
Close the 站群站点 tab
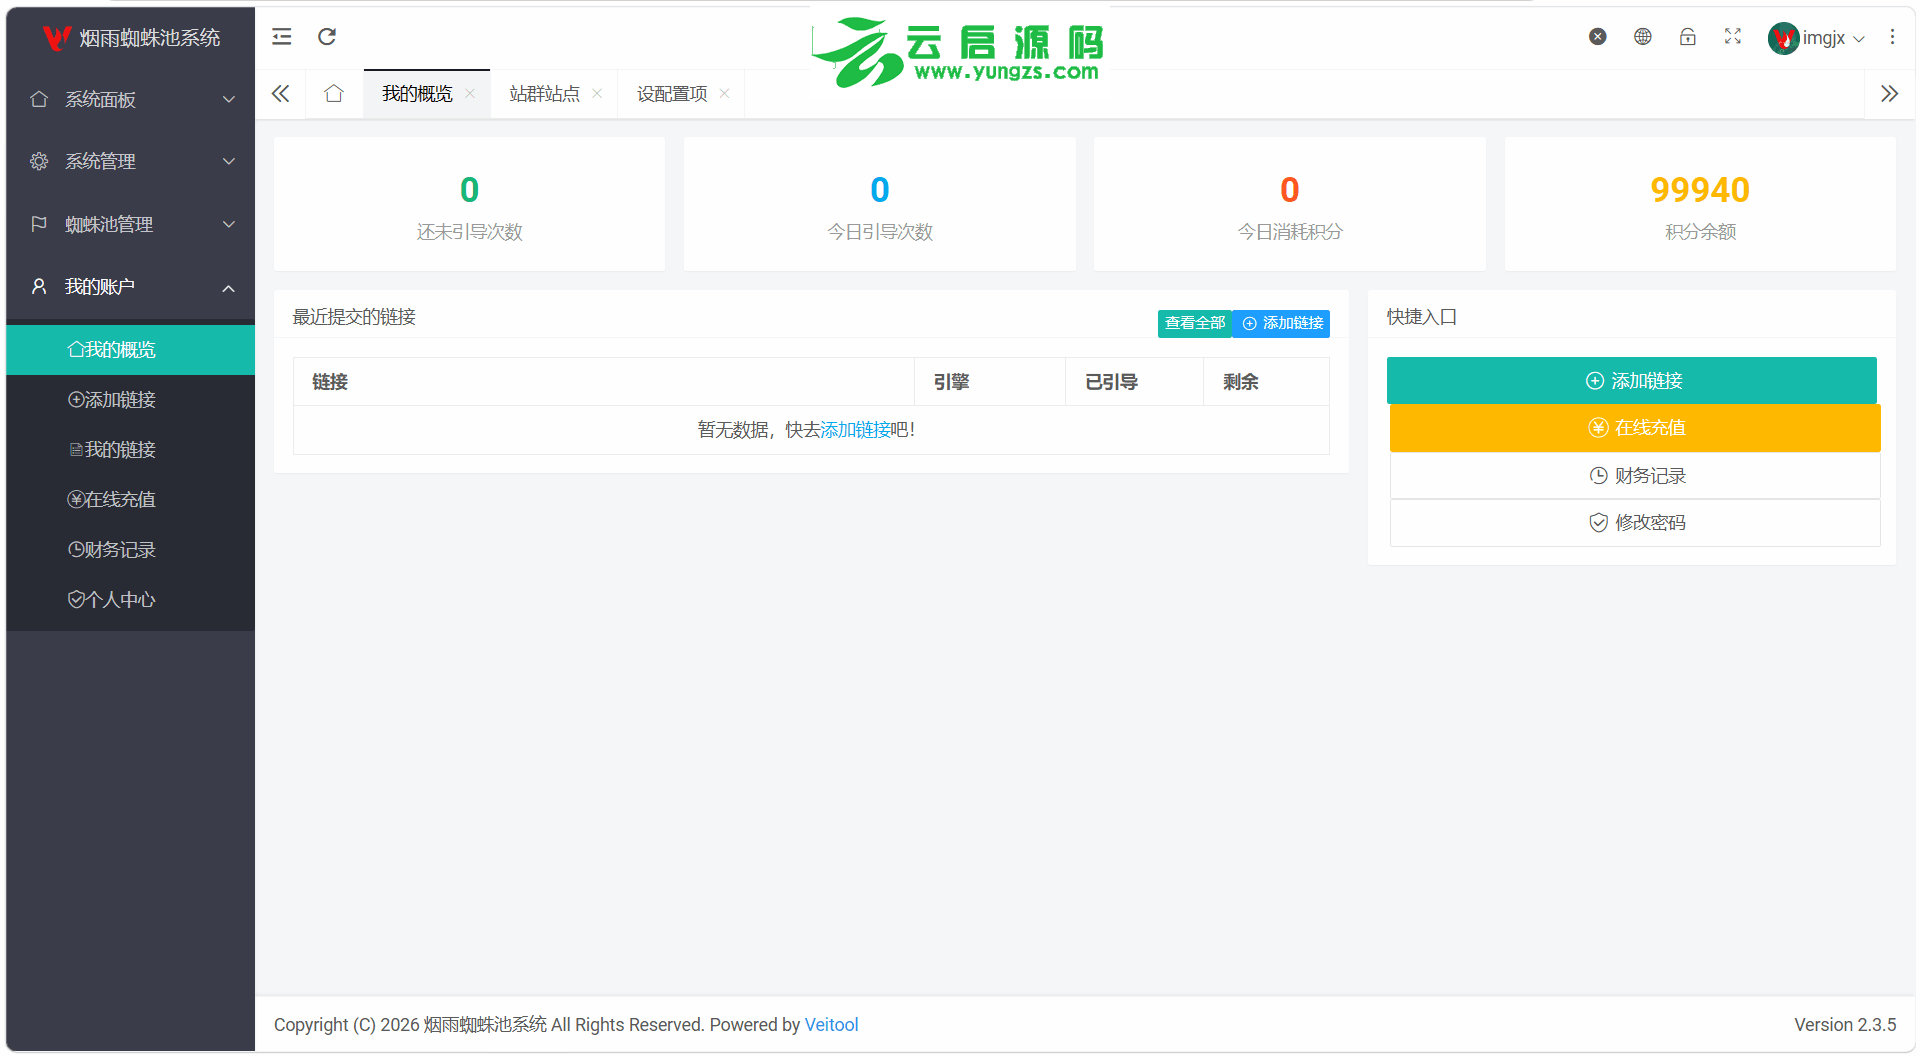point(597,93)
